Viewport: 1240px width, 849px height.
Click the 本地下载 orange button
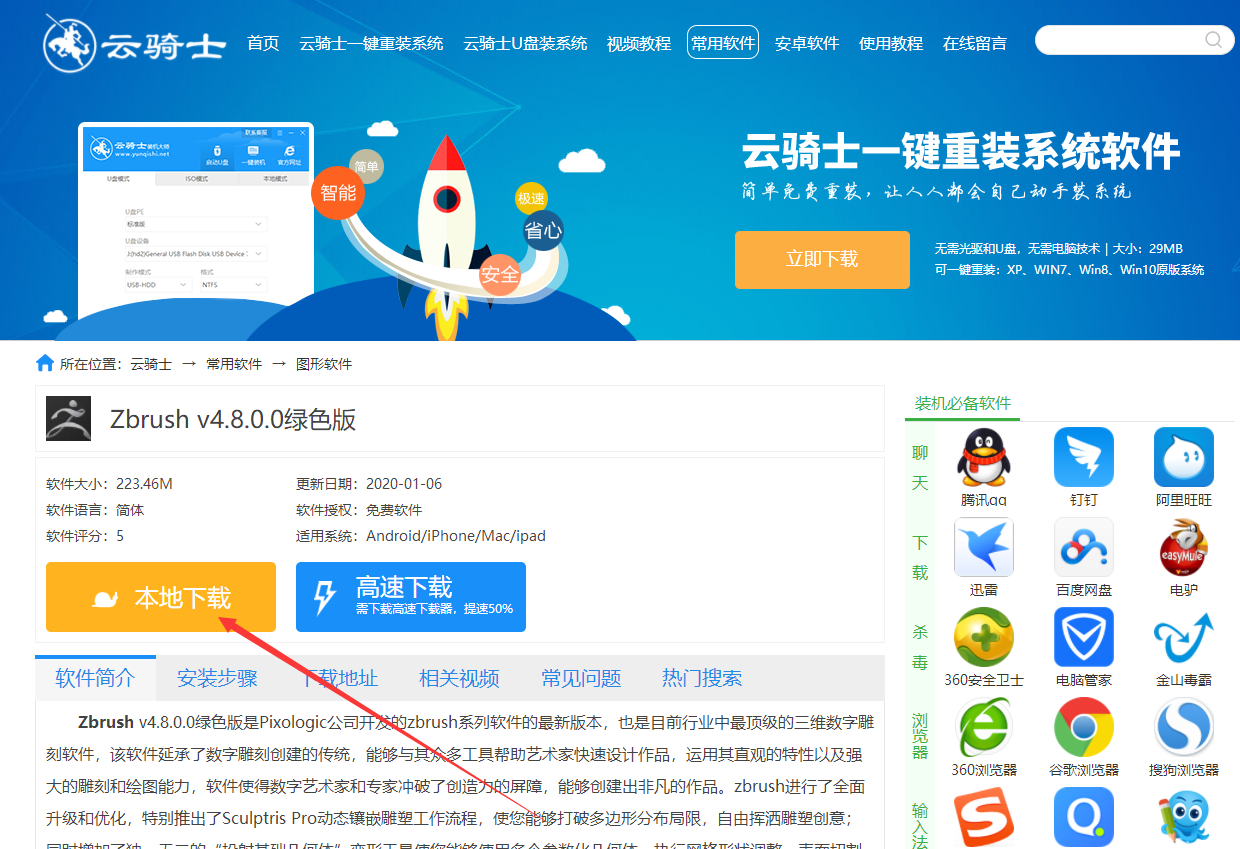(161, 597)
